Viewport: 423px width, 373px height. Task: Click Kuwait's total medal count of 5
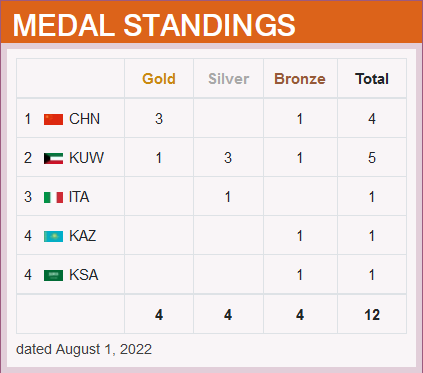(372, 158)
